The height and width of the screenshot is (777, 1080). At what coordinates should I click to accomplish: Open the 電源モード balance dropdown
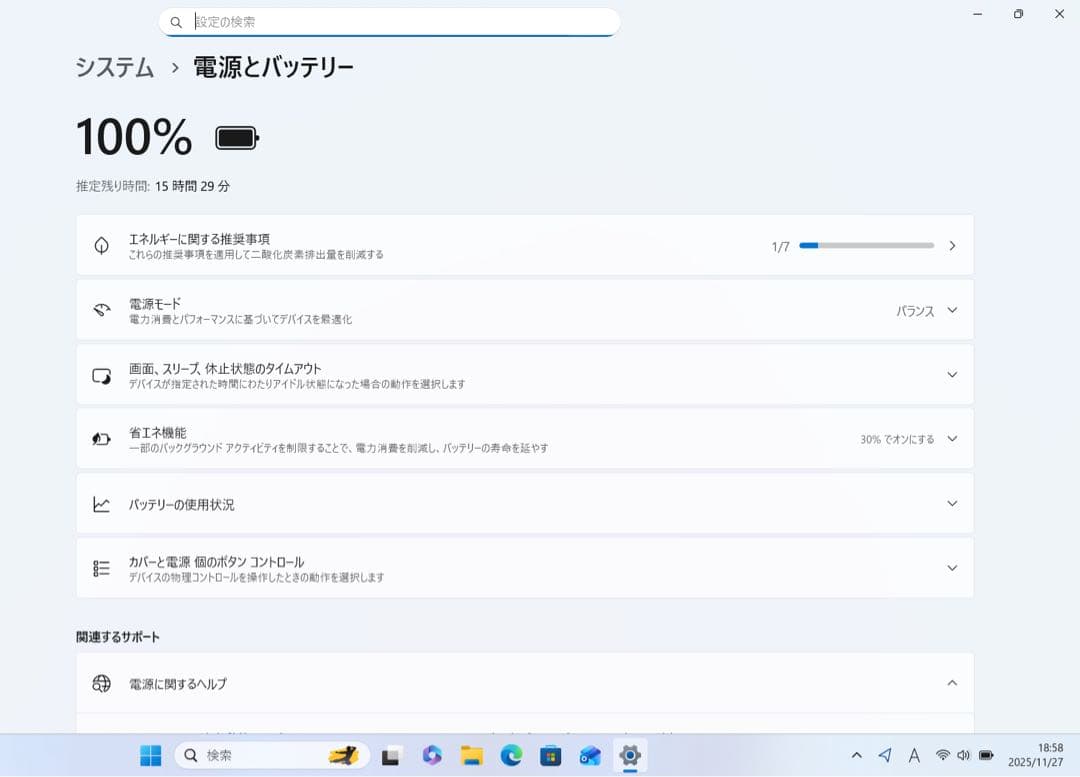(926, 310)
